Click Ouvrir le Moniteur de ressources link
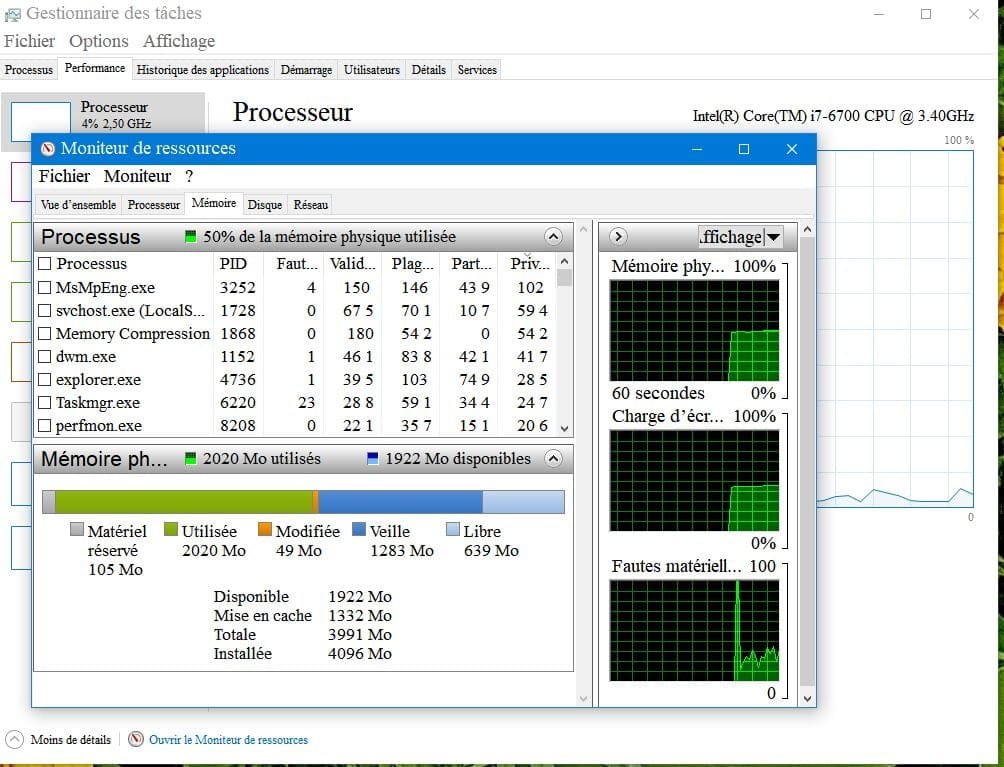1004x767 pixels. coord(228,740)
